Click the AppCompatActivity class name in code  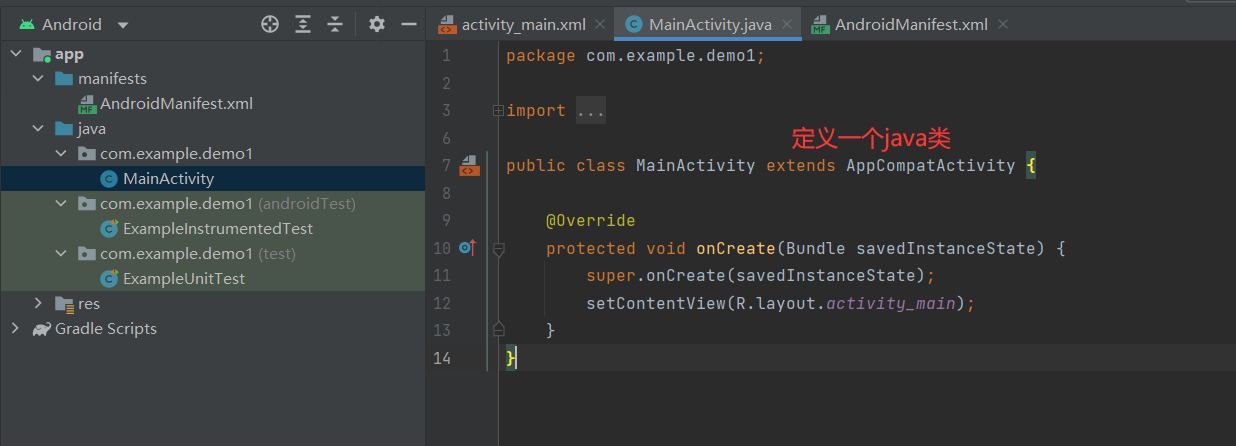pos(931,166)
